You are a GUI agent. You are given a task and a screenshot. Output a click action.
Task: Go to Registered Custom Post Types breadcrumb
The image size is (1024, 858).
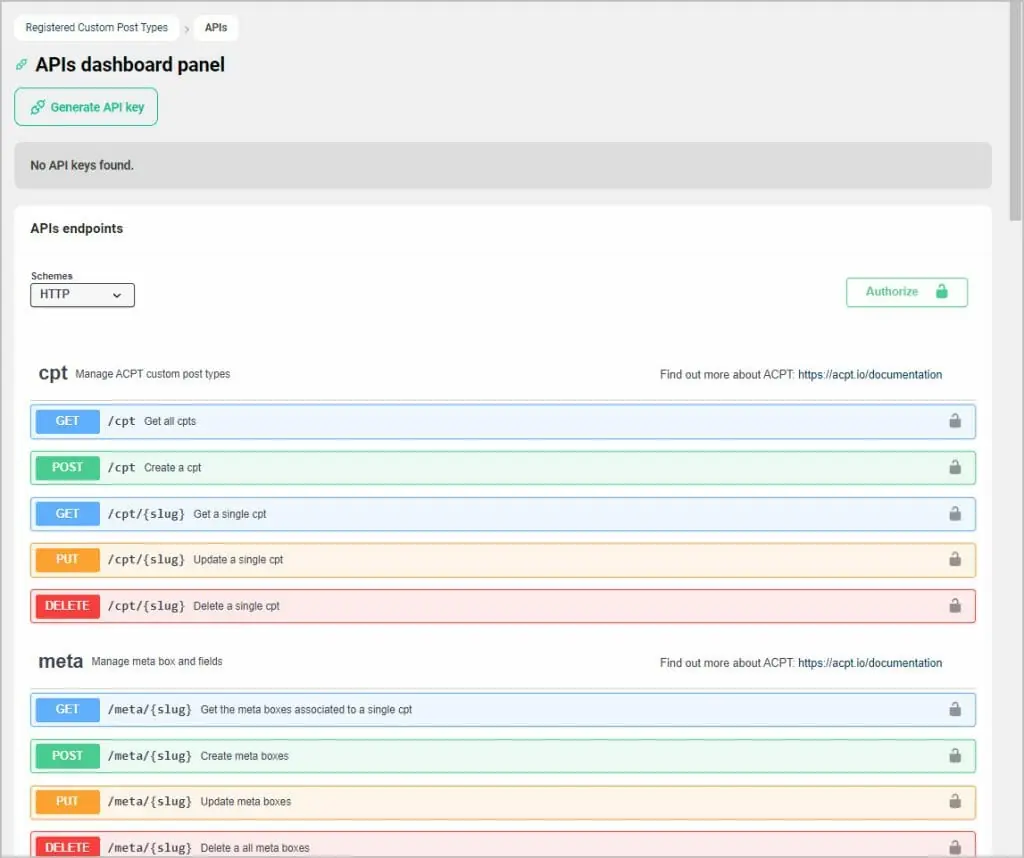click(97, 27)
